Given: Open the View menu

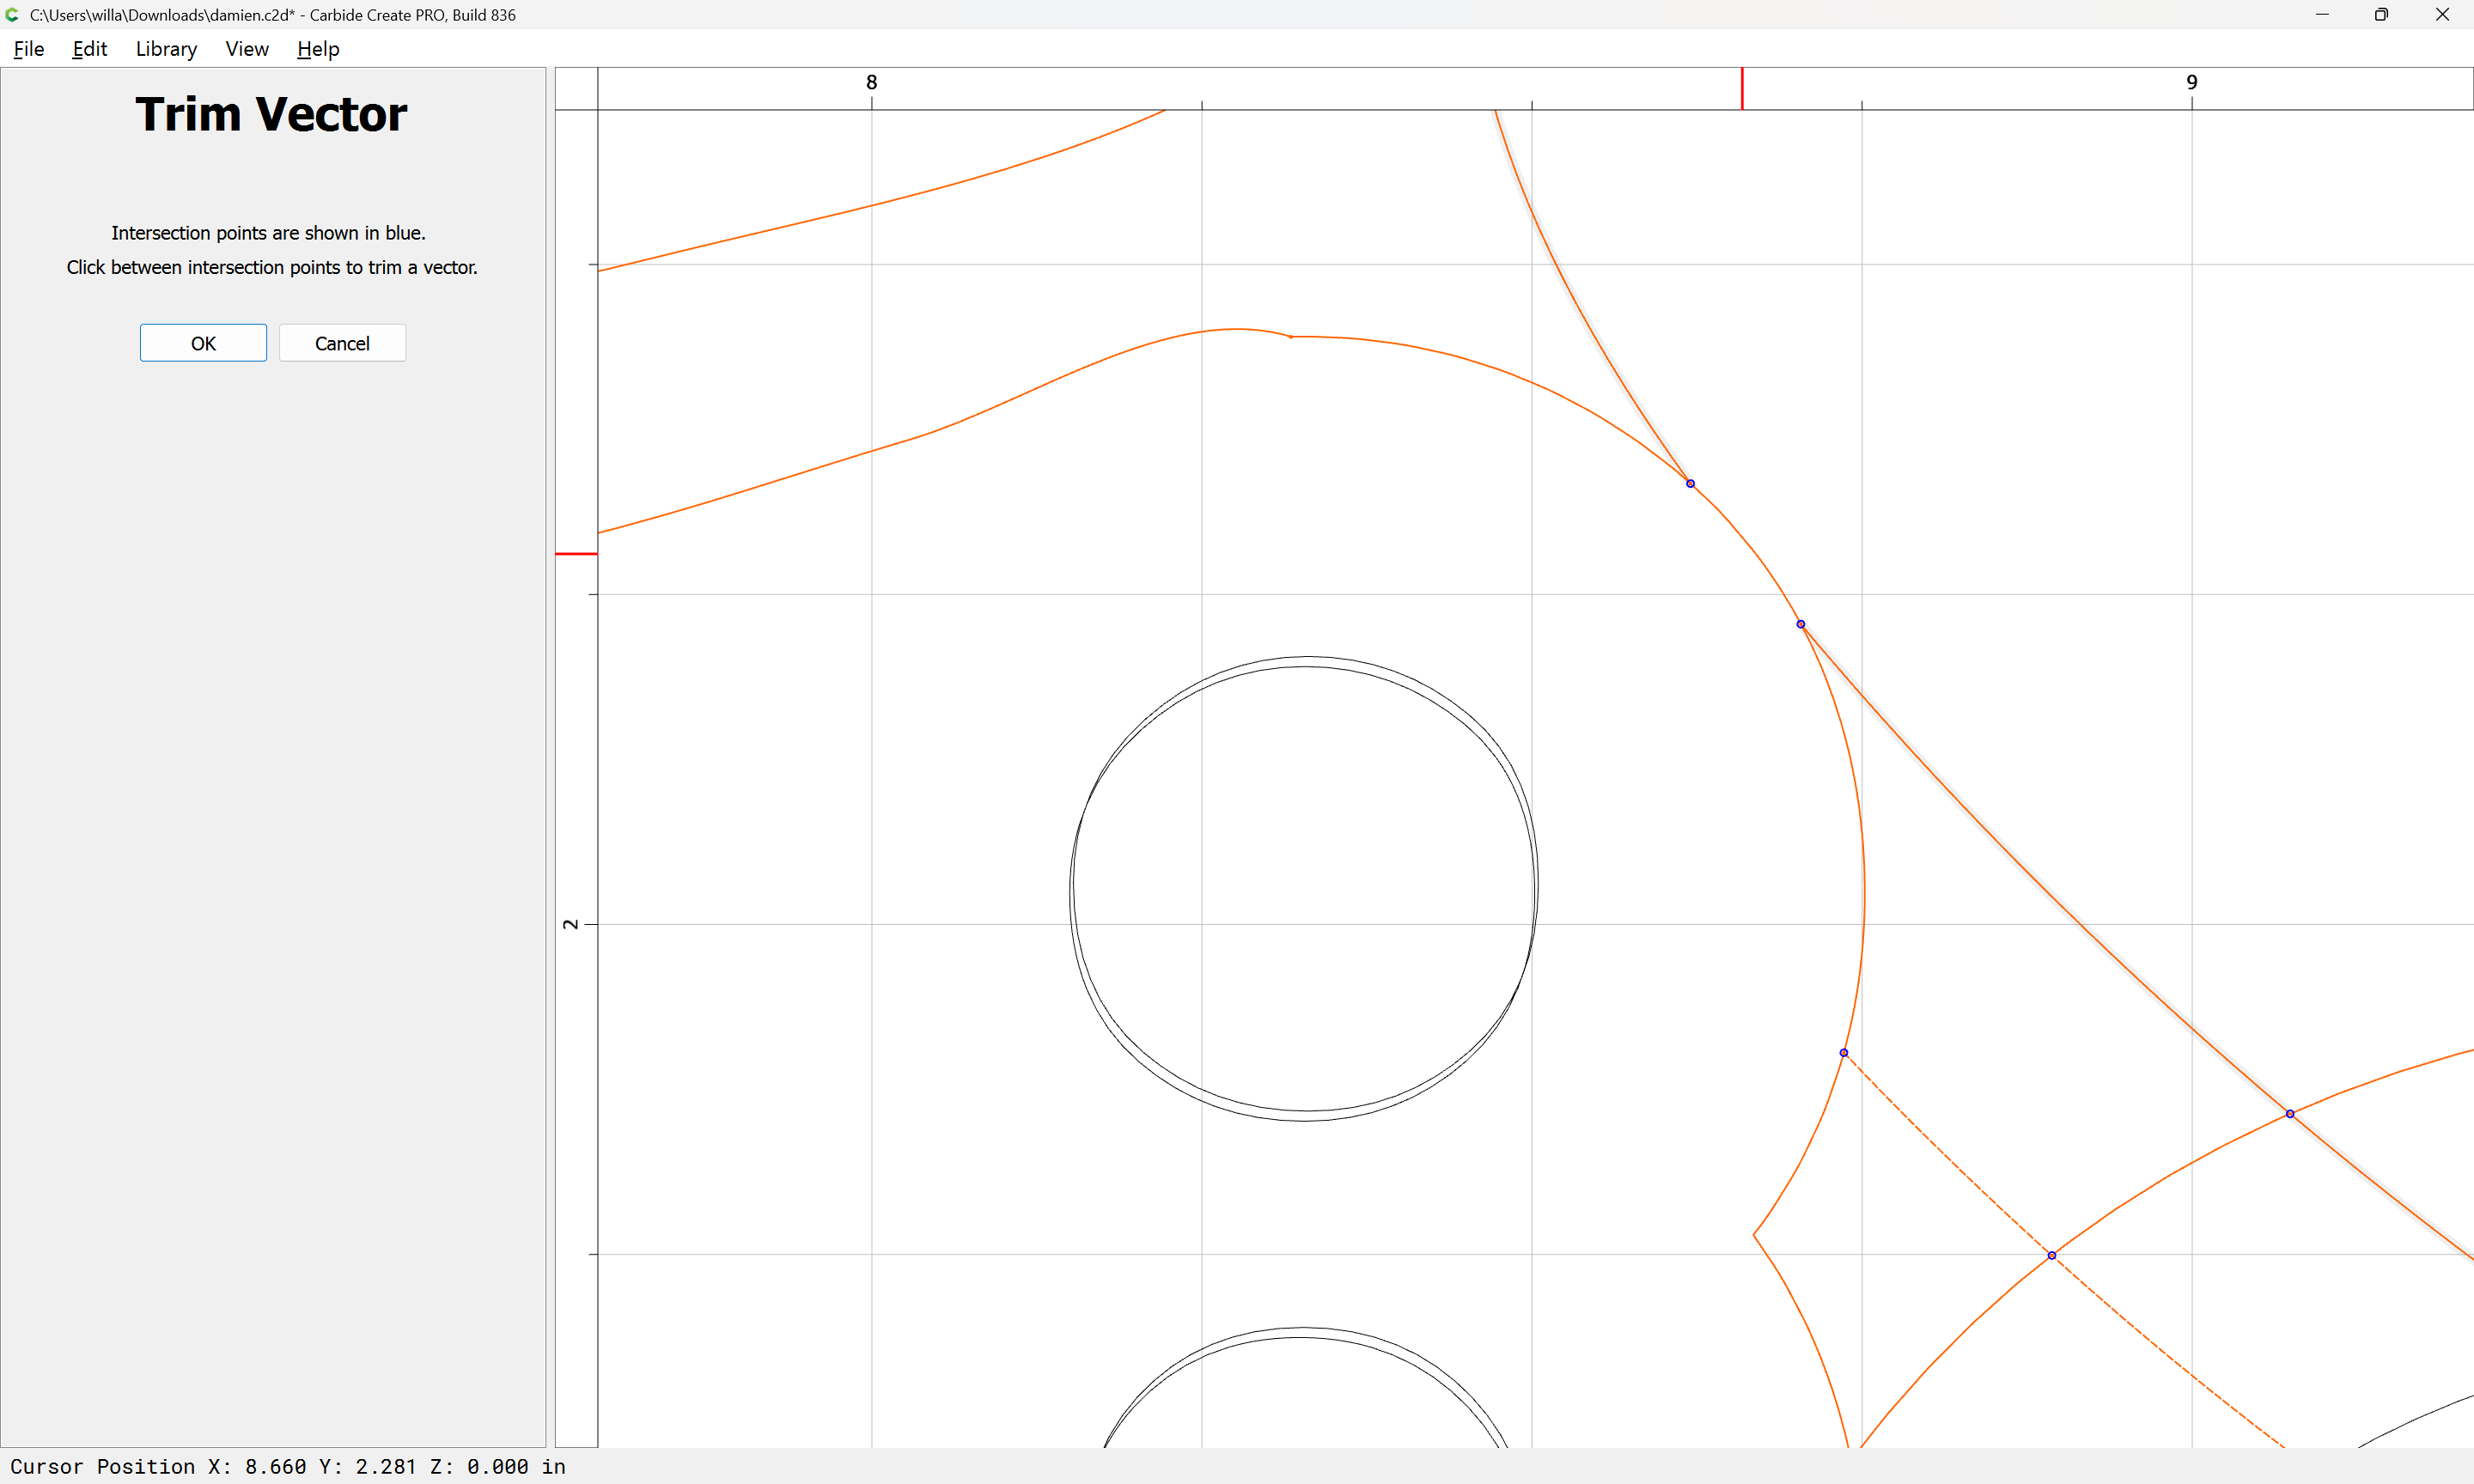Looking at the screenshot, I should point(246,49).
